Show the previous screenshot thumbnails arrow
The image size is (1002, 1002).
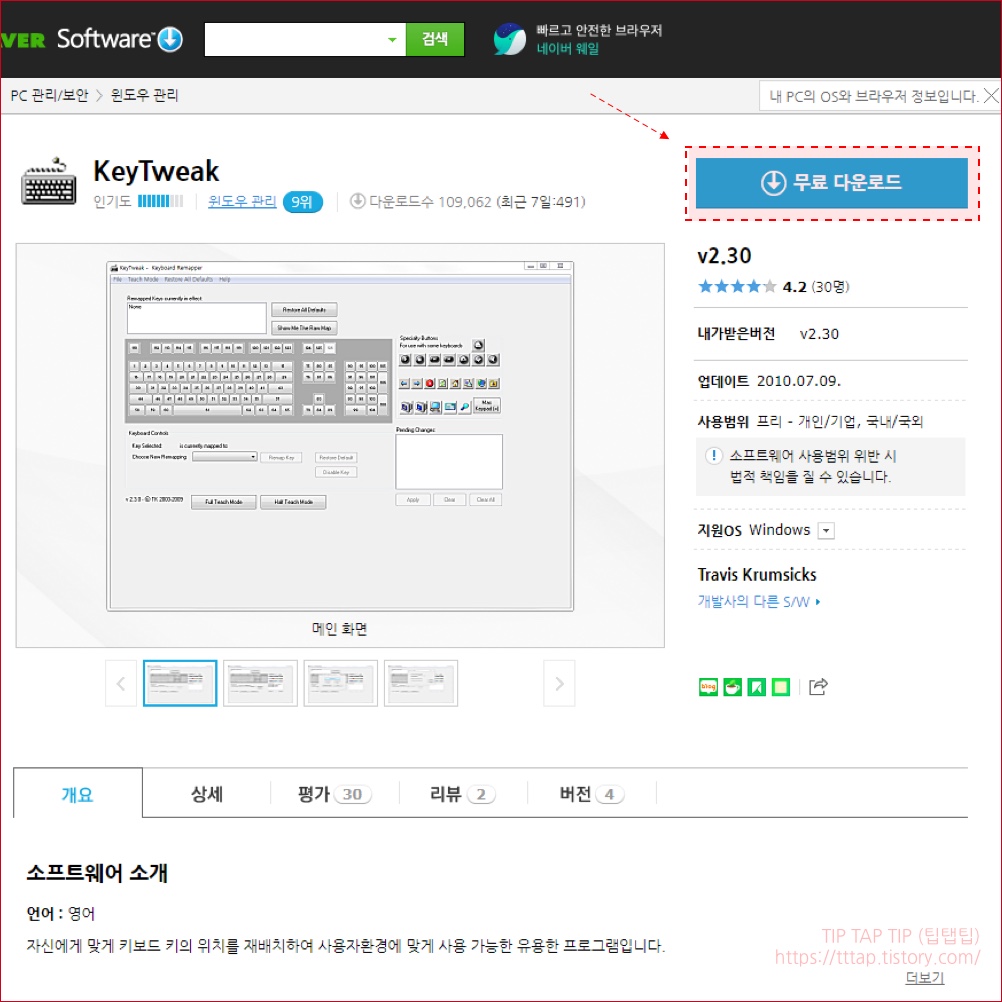(121, 684)
